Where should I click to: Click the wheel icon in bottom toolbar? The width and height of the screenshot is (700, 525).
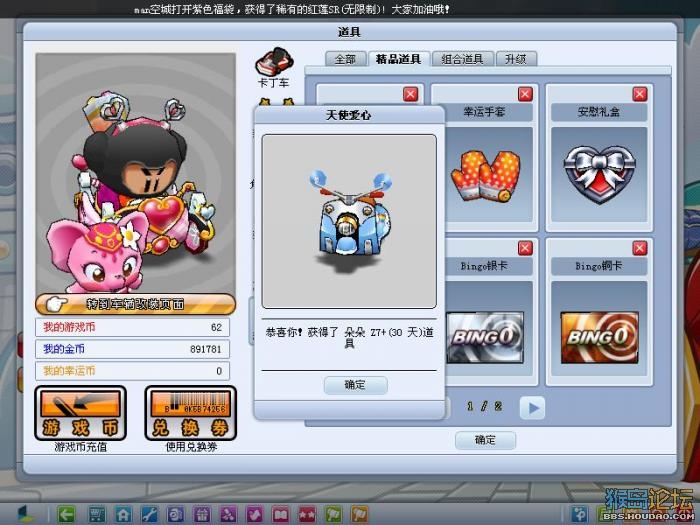click(175, 514)
